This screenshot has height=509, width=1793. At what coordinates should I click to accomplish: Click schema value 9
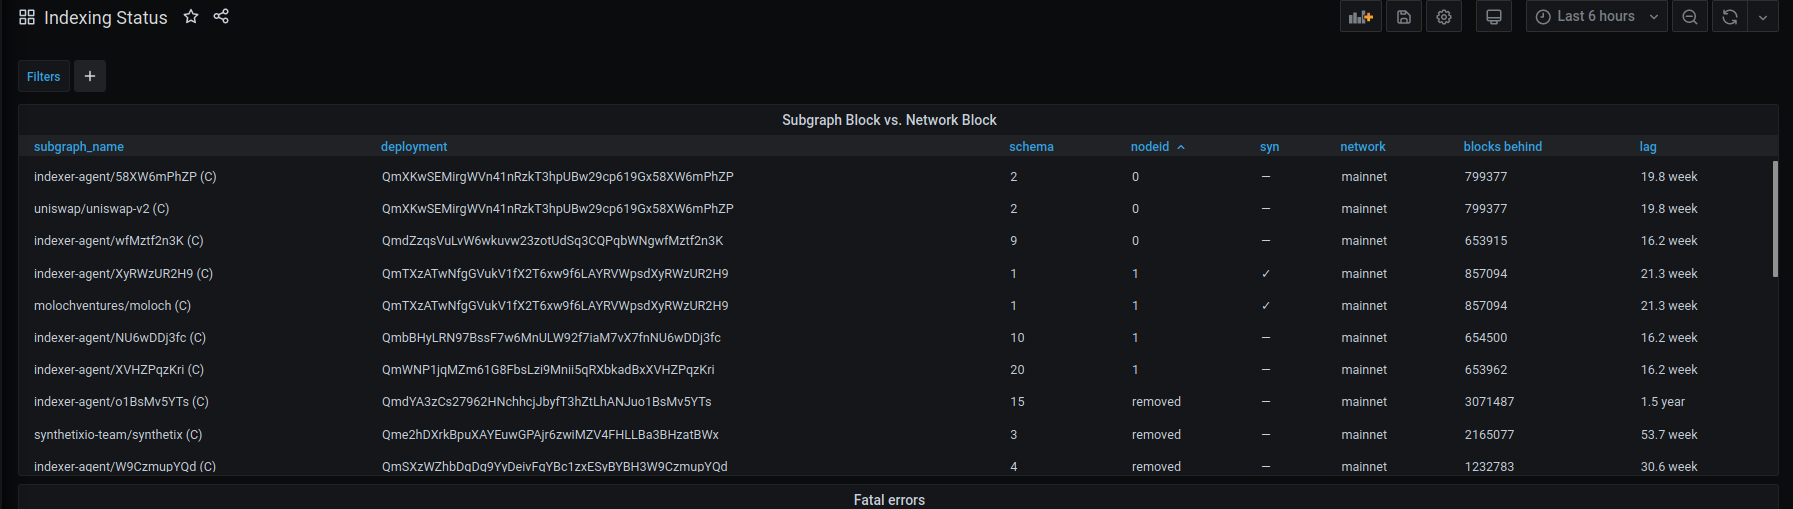point(1014,241)
